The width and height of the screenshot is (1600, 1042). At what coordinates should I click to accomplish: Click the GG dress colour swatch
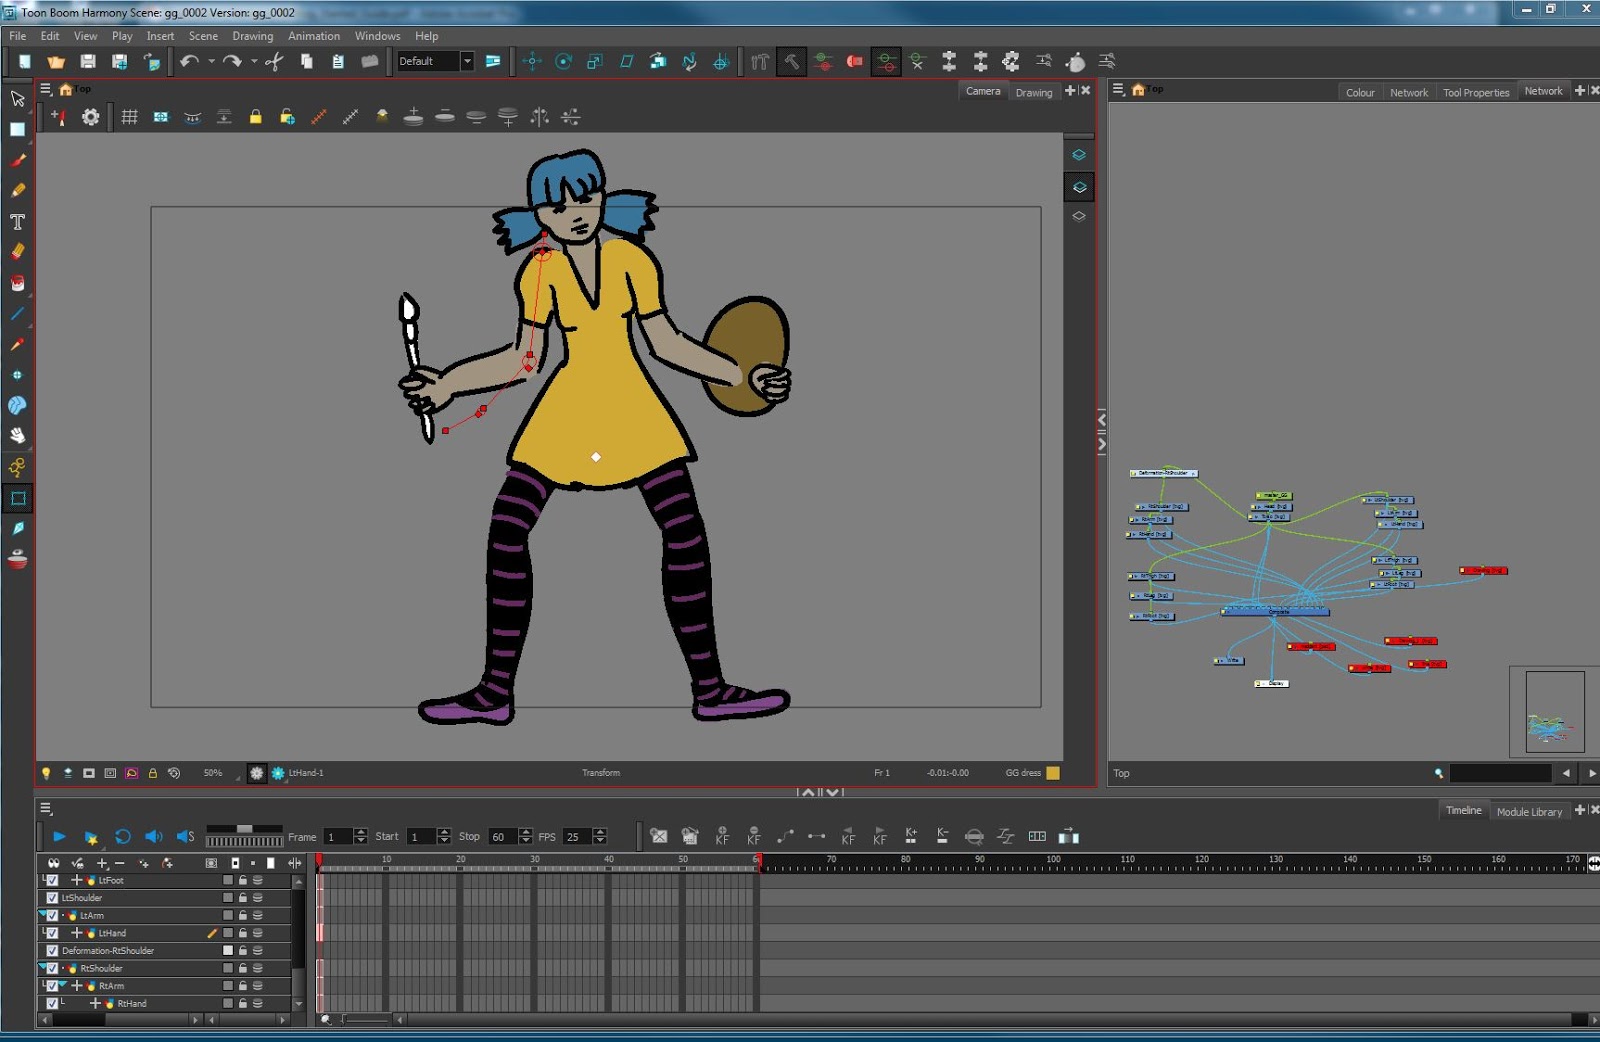[1053, 773]
